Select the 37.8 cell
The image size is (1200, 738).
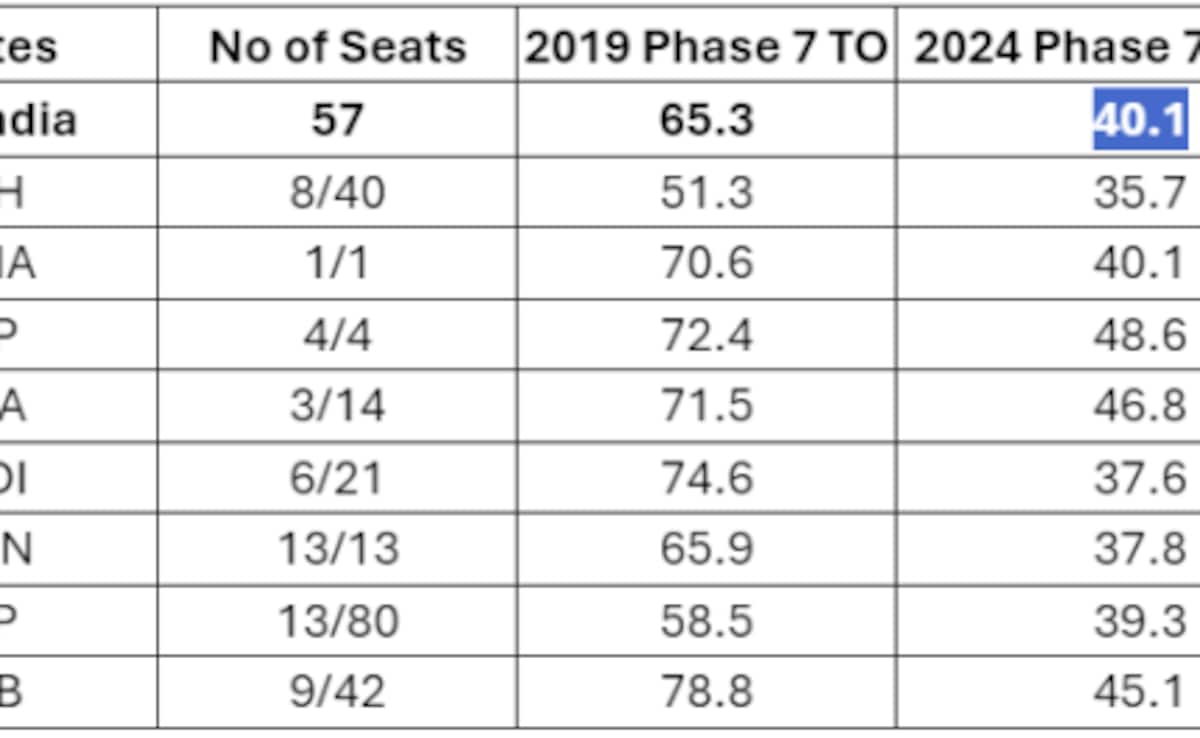[x=1140, y=548]
